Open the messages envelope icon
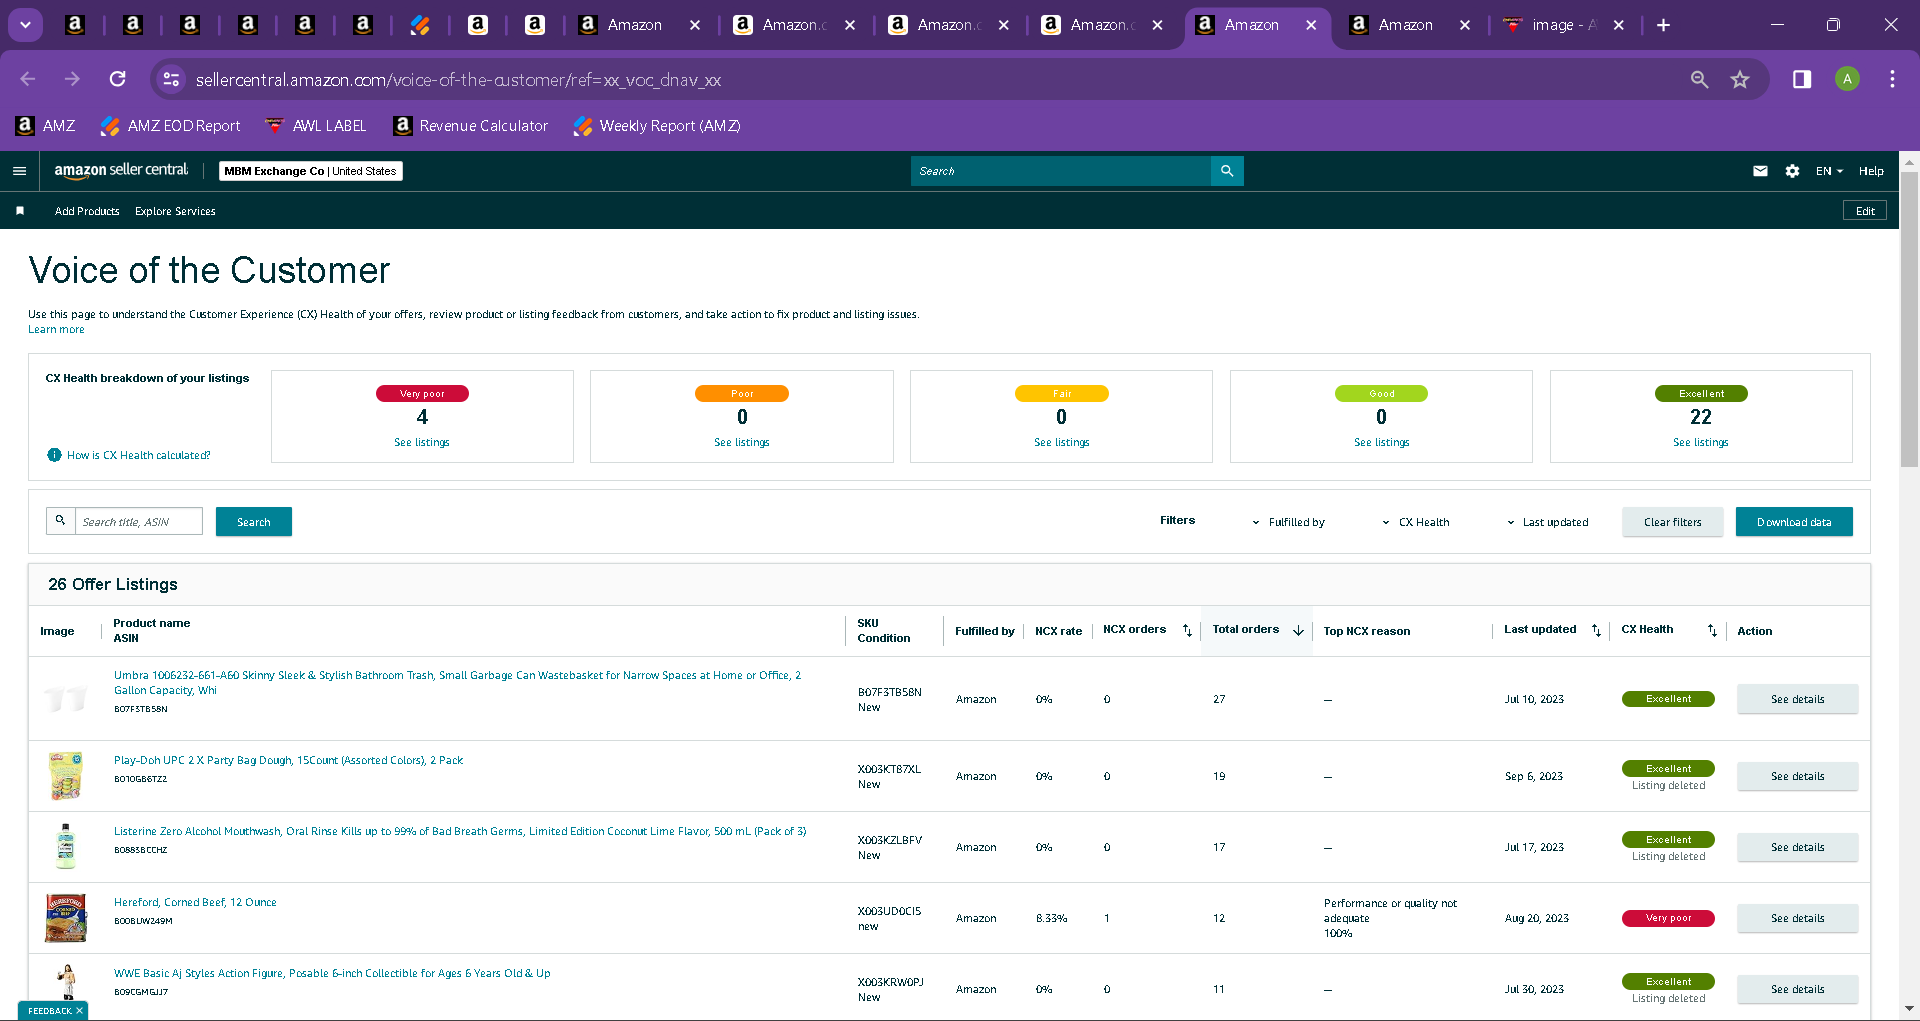 coord(1760,171)
